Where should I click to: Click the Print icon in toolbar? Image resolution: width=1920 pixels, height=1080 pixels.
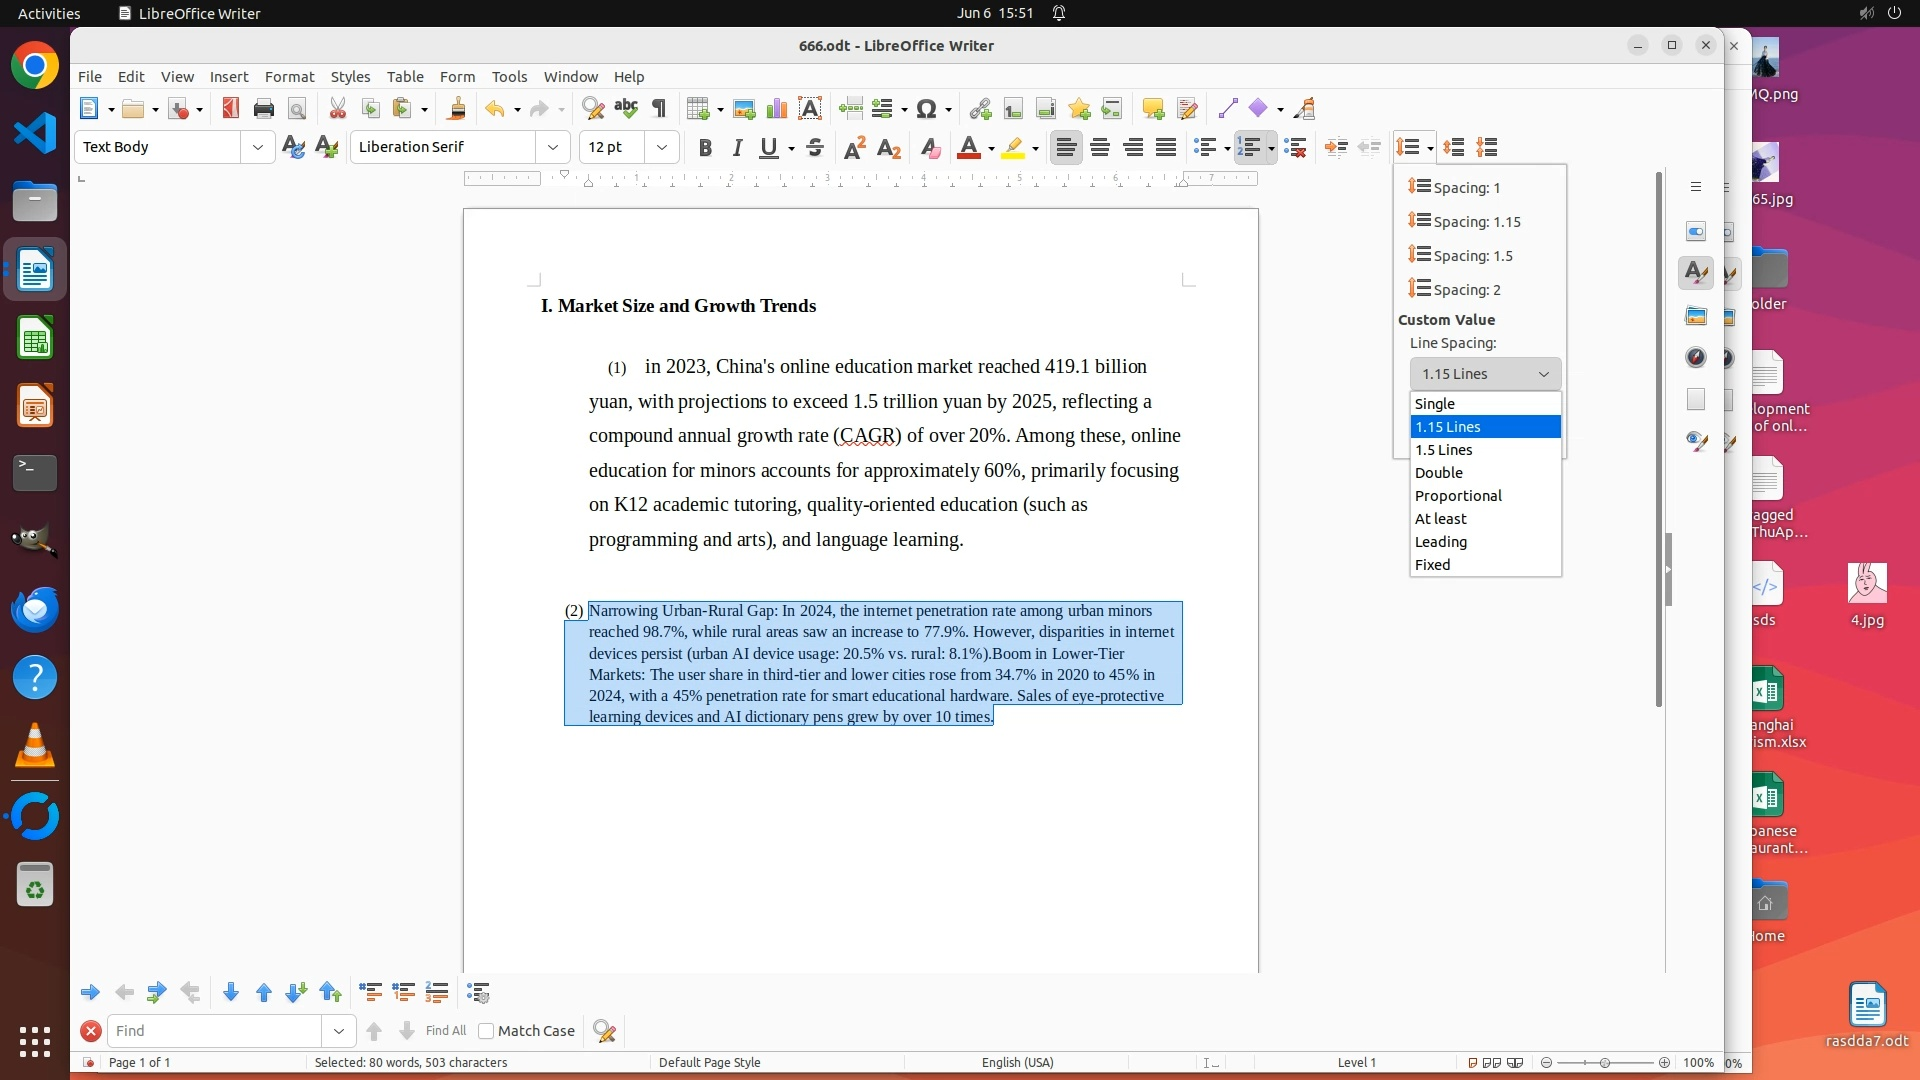point(264,109)
